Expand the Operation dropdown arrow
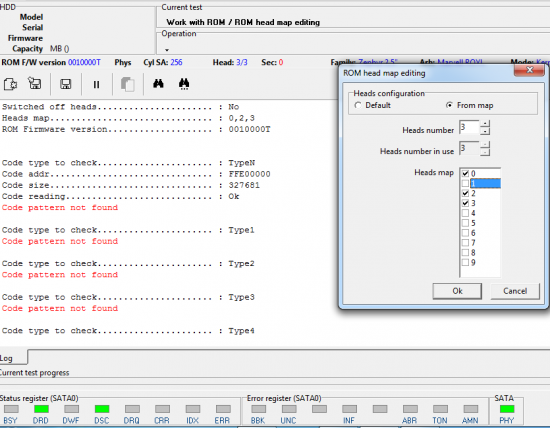The width and height of the screenshot is (550, 428). point(167,50)
